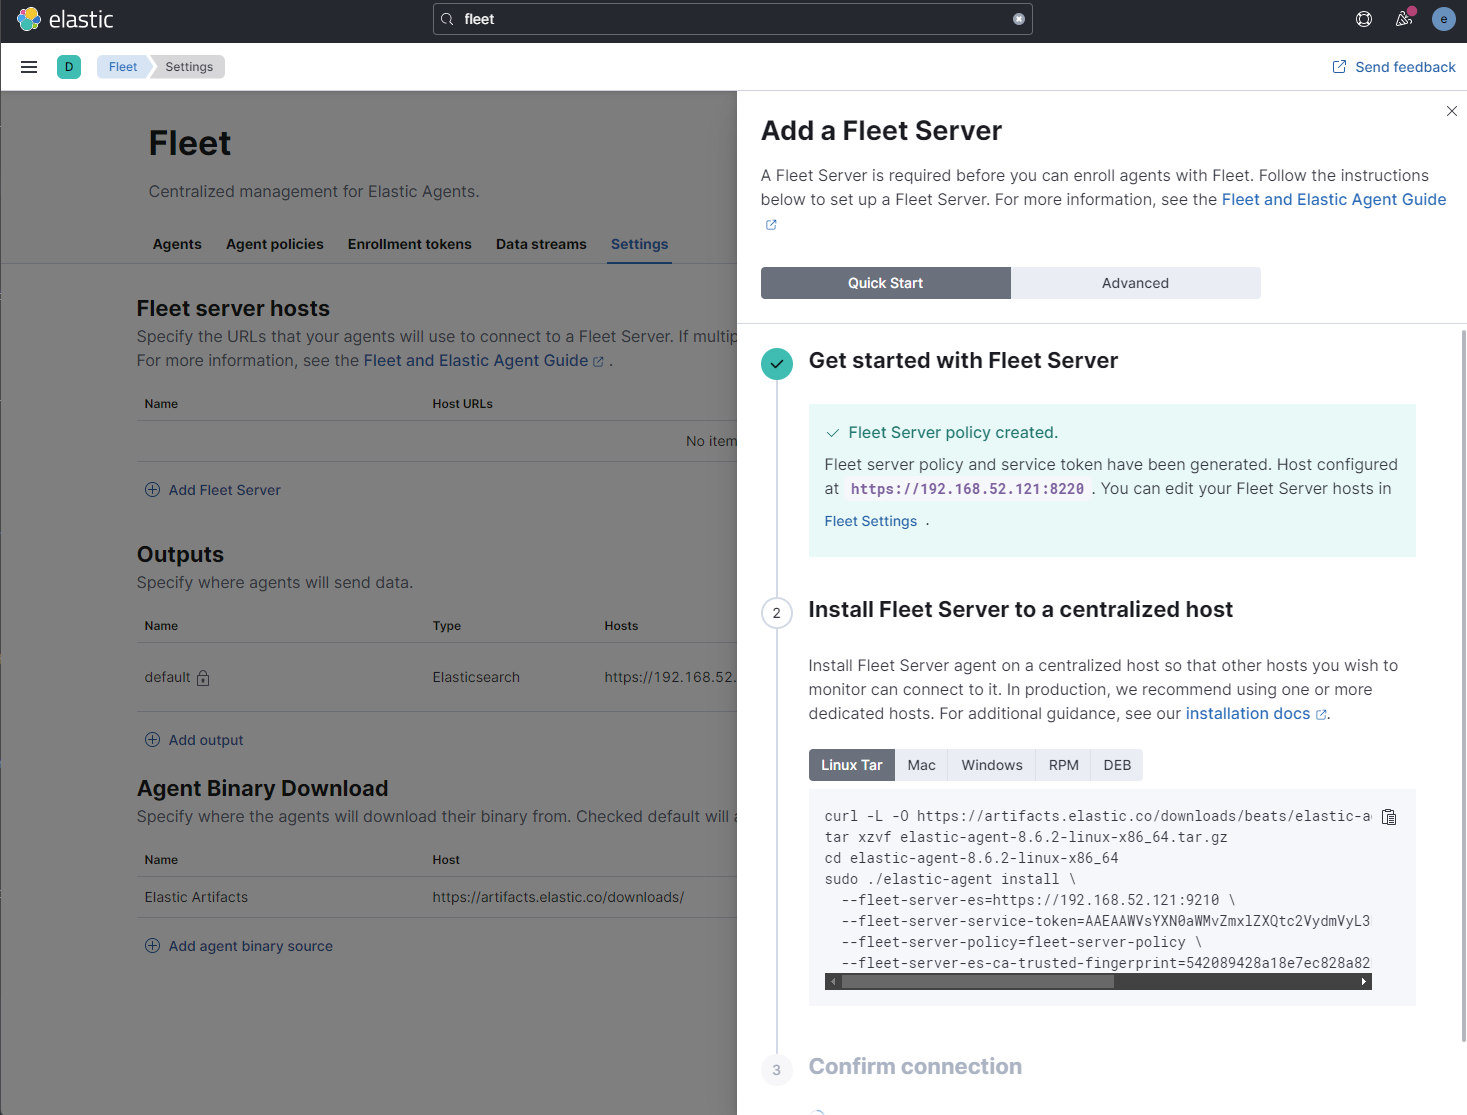Click external link icon under guide text
This screenshot has height=1115, width=1467.
[x=771, y=225]
